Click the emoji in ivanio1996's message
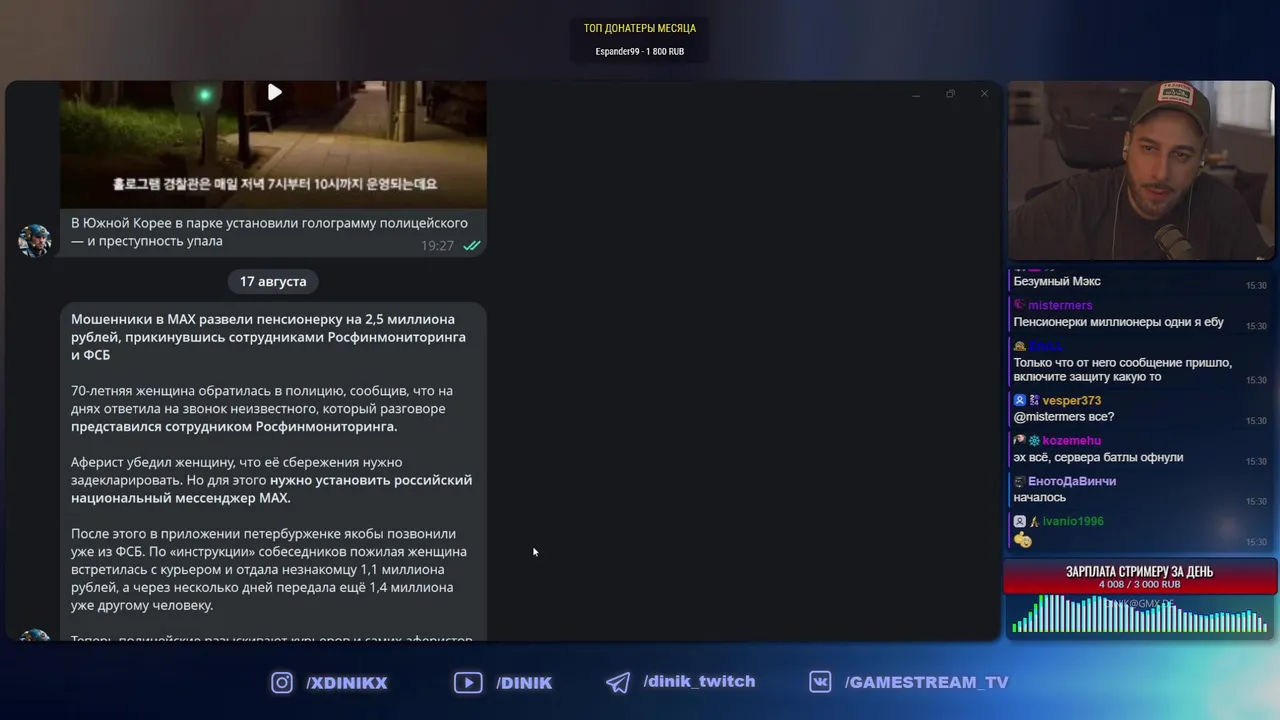The width and height of the screenshot is (1280, 720). pos(1023,540)
